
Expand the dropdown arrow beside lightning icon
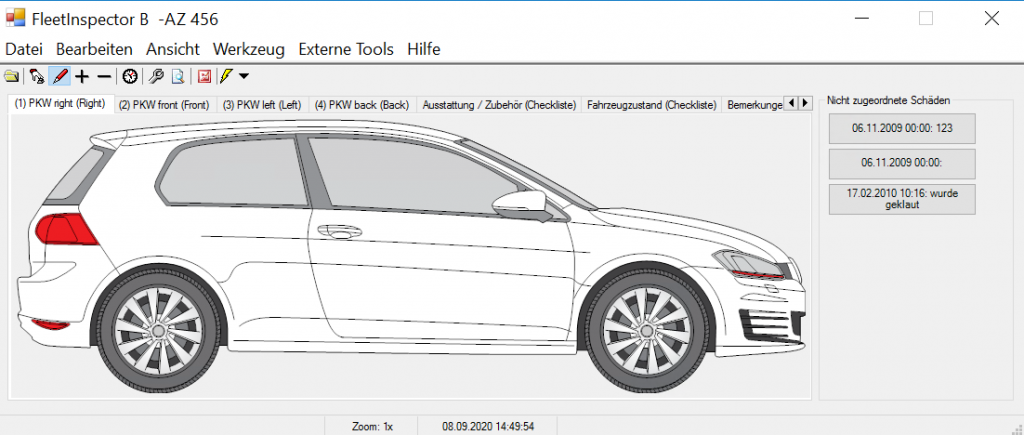click(x=244, y=77)
